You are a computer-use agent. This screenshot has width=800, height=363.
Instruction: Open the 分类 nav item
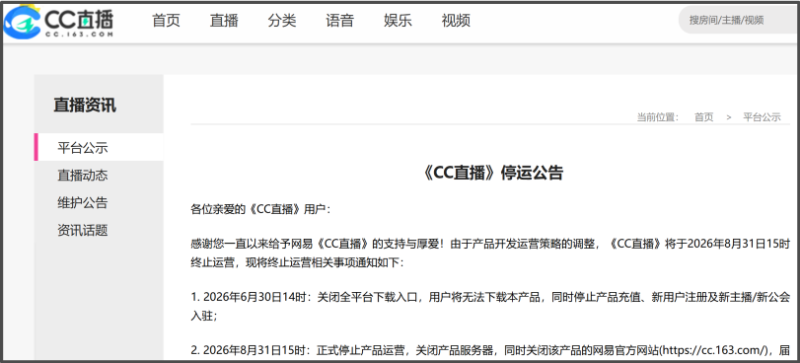pos(282,21)
